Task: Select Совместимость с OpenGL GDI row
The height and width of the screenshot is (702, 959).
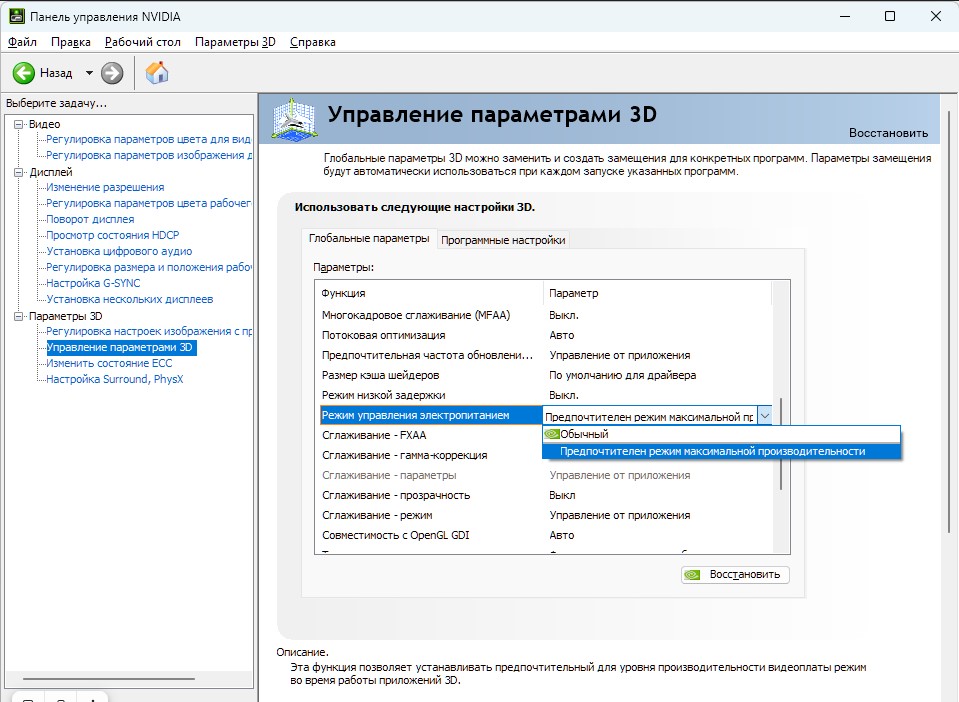Action: click(544, 535)
